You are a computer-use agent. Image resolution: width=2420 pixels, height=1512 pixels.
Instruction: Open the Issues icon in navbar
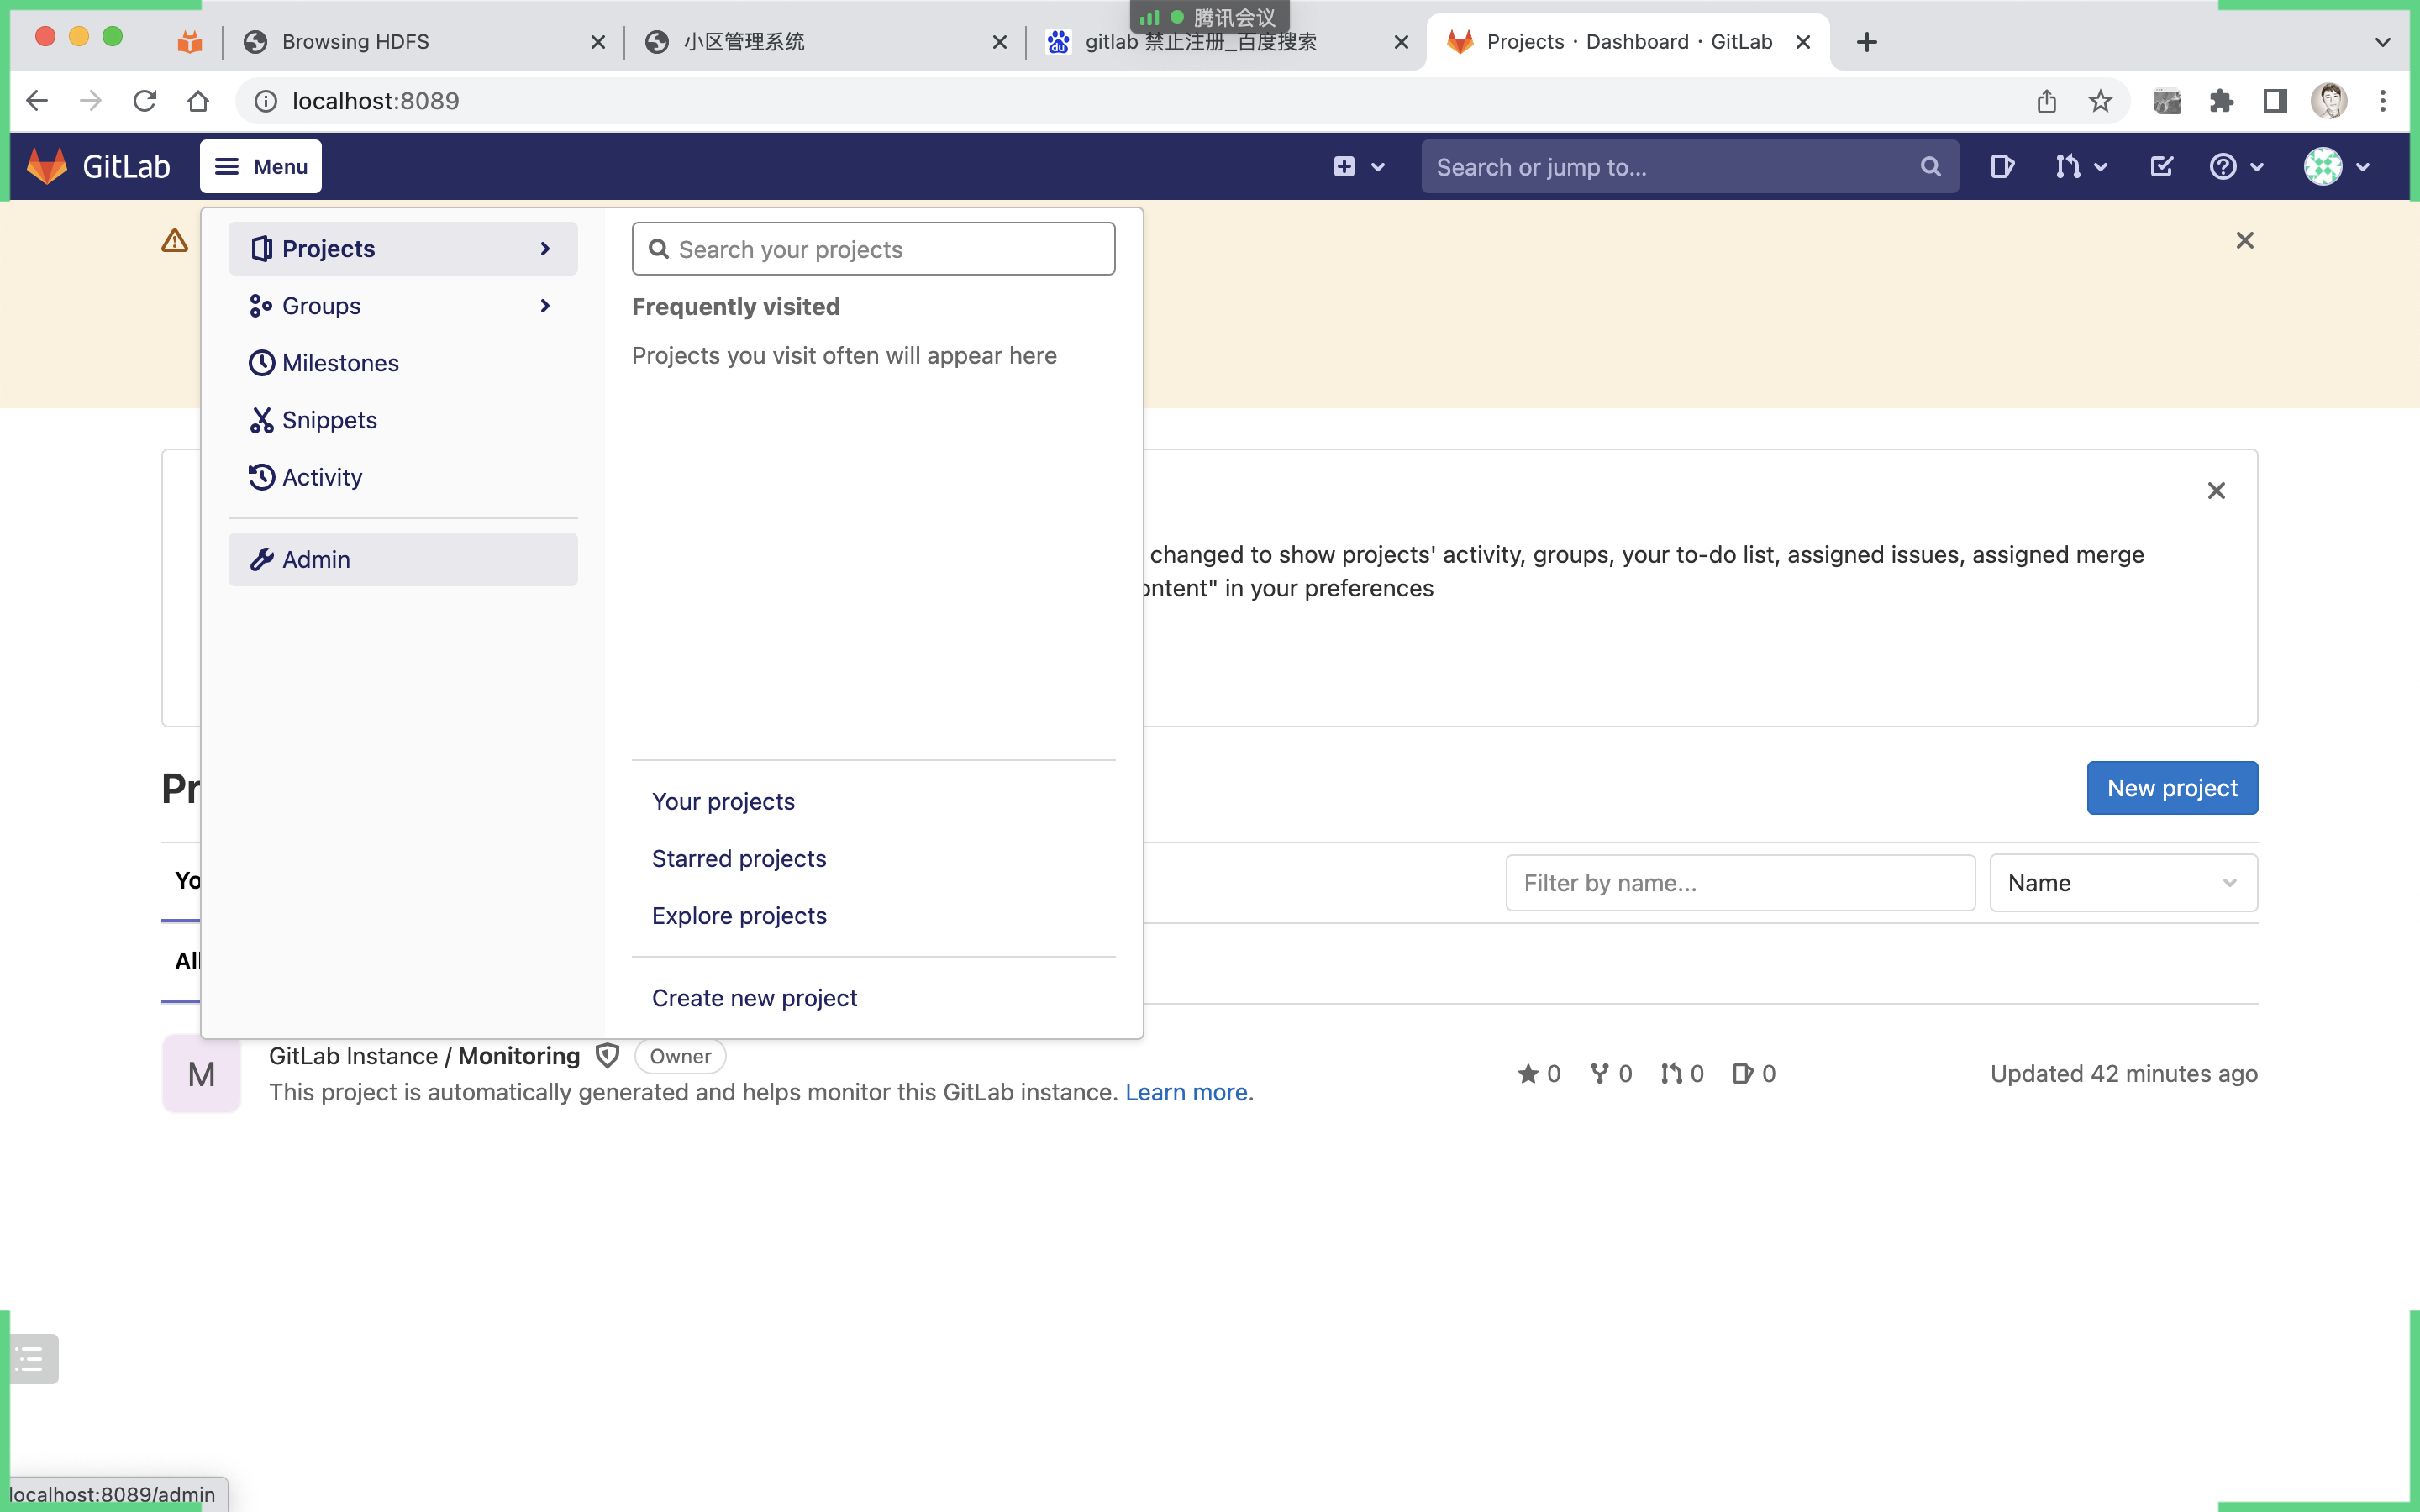click(x=2001, y=166)
